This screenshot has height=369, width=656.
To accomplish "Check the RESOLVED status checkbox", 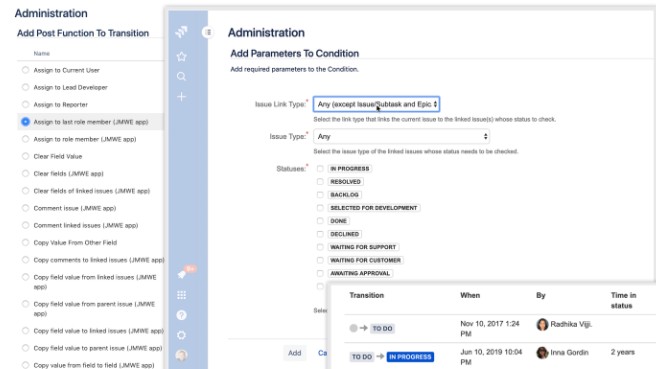I will pyautogui.click(x=320, y=182).
